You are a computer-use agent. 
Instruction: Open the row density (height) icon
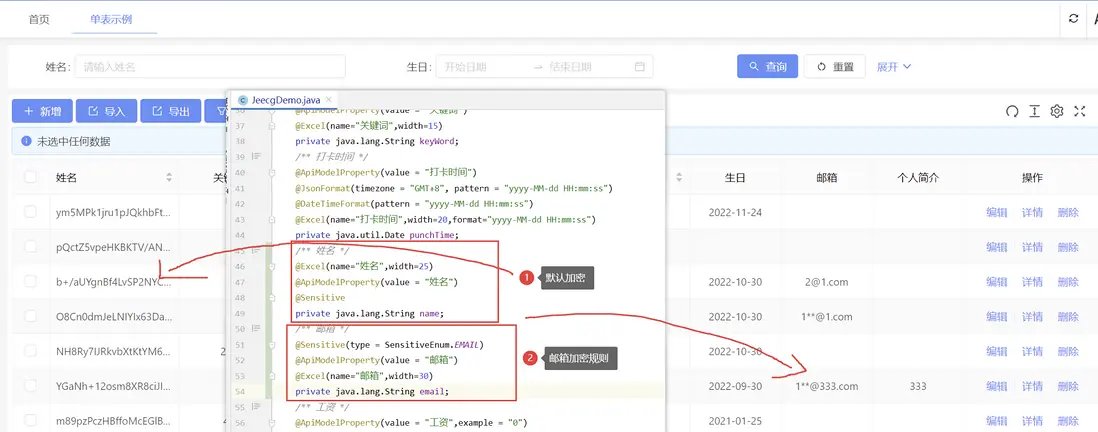click(x=1034, y=111)
